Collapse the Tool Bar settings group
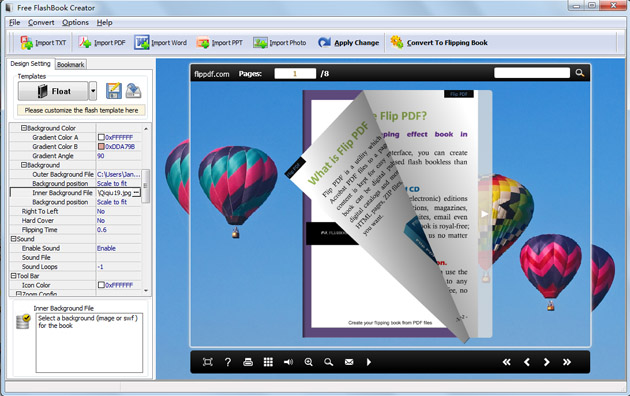 (13, 276)
